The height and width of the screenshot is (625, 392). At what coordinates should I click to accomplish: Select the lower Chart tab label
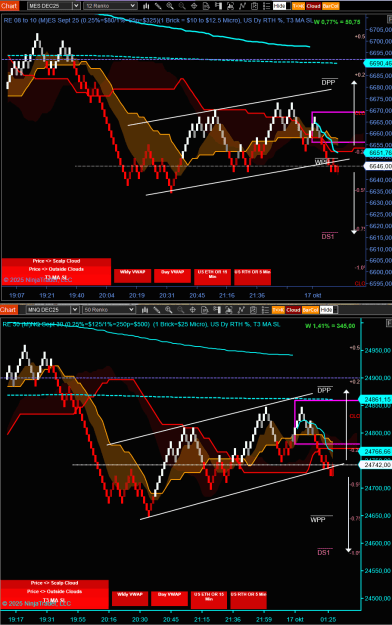(x=8, y=310)
